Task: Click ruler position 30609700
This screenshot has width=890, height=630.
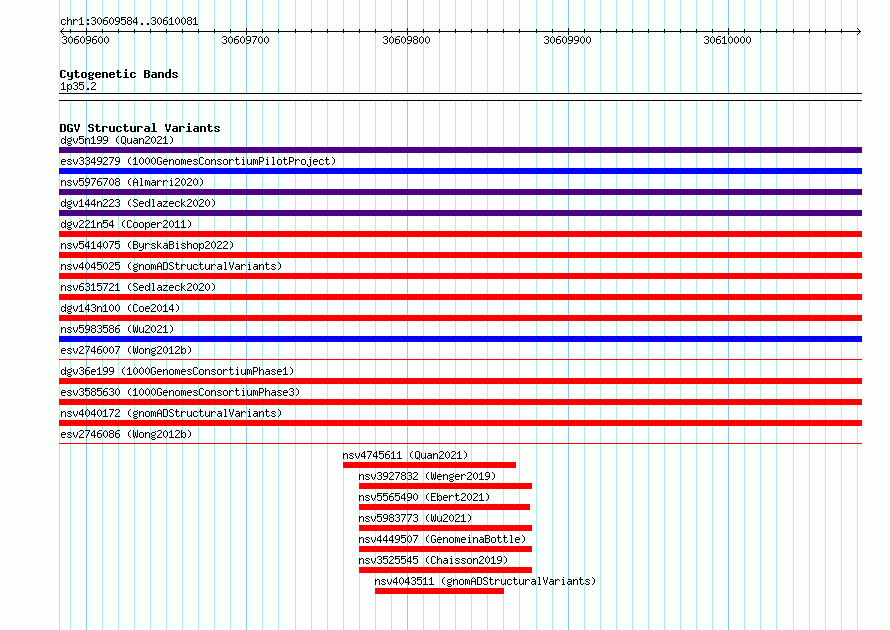Action: tap(245, 40)
